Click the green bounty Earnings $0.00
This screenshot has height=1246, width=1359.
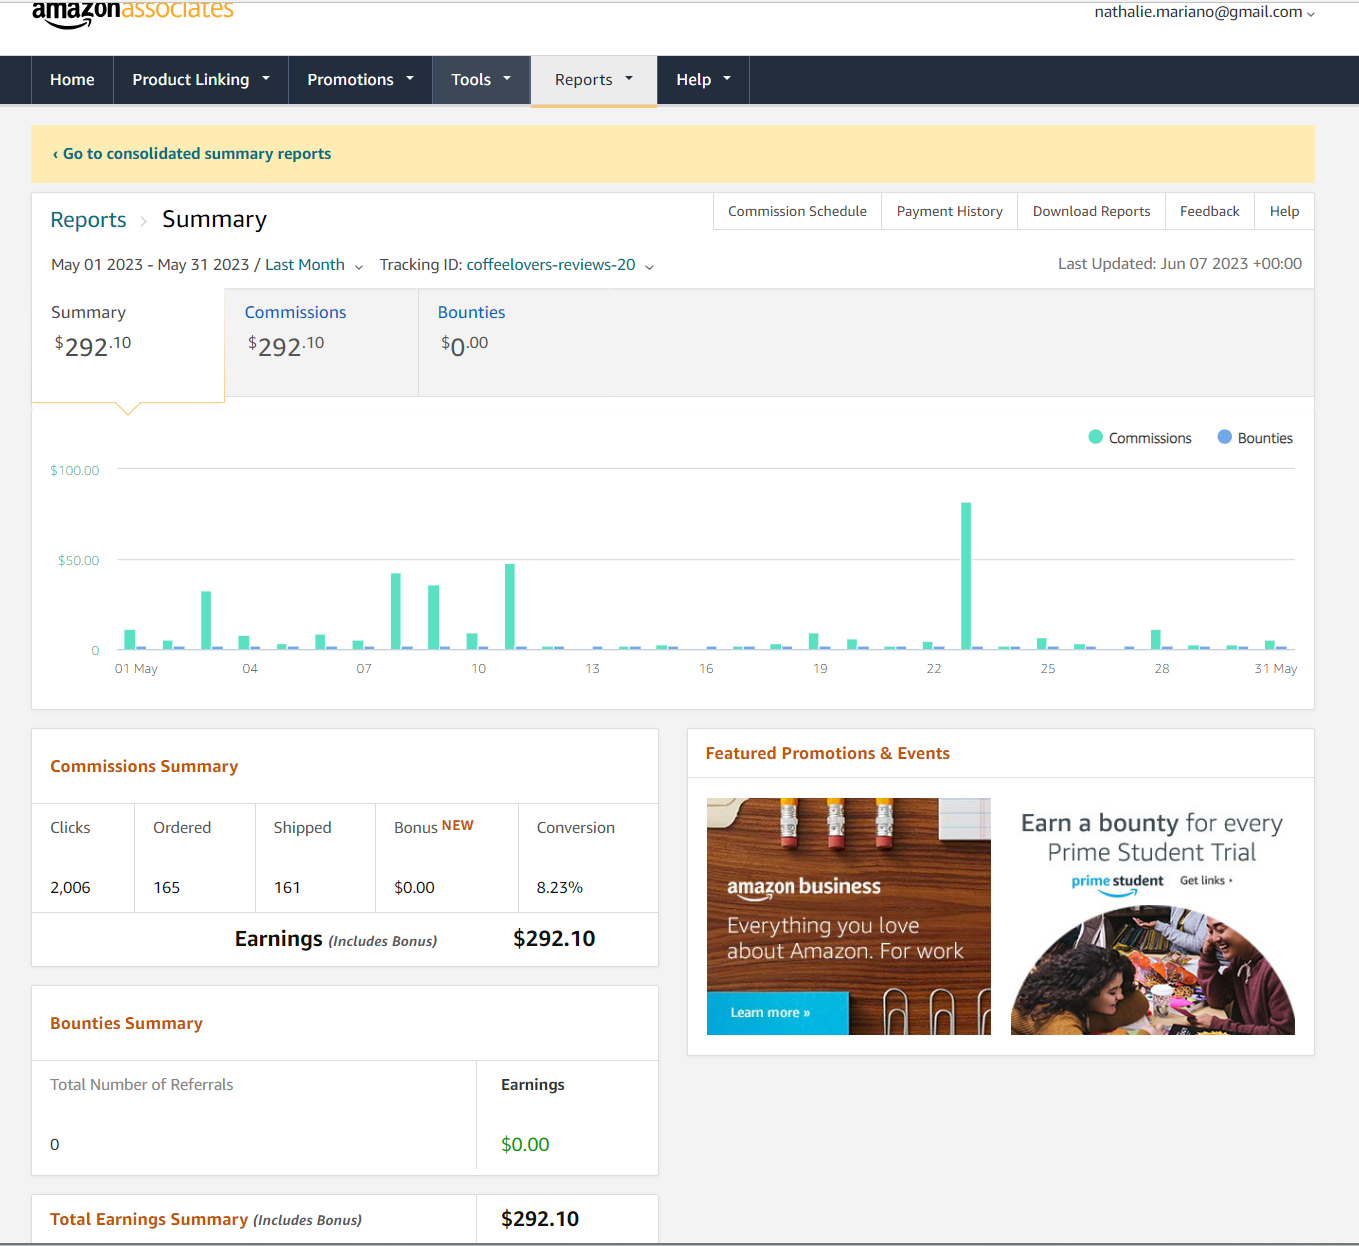coord(525,1145)
